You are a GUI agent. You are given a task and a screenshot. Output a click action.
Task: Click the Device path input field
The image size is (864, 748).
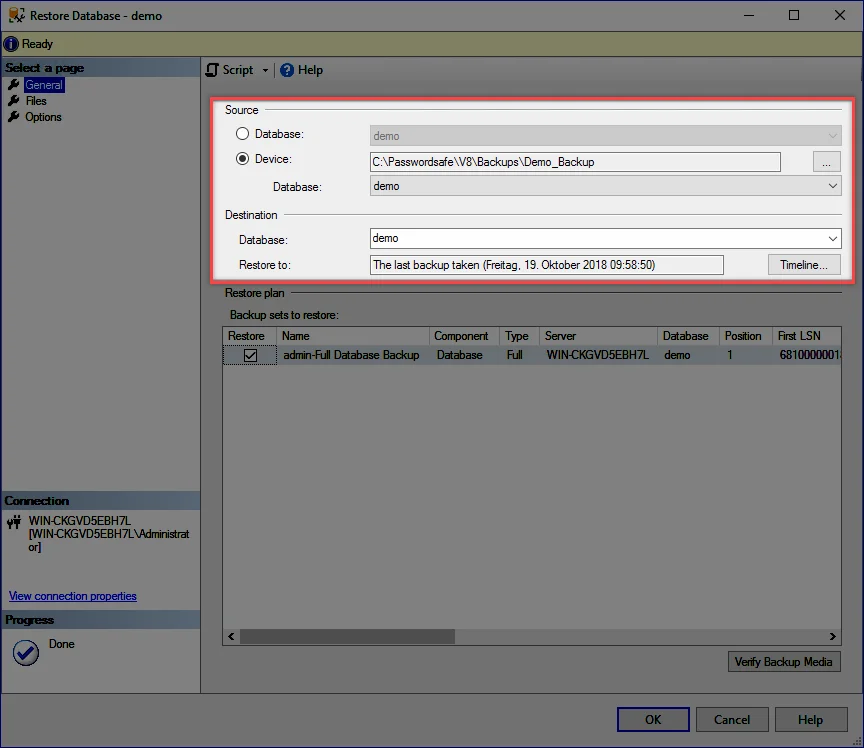(x=575, y=162)
